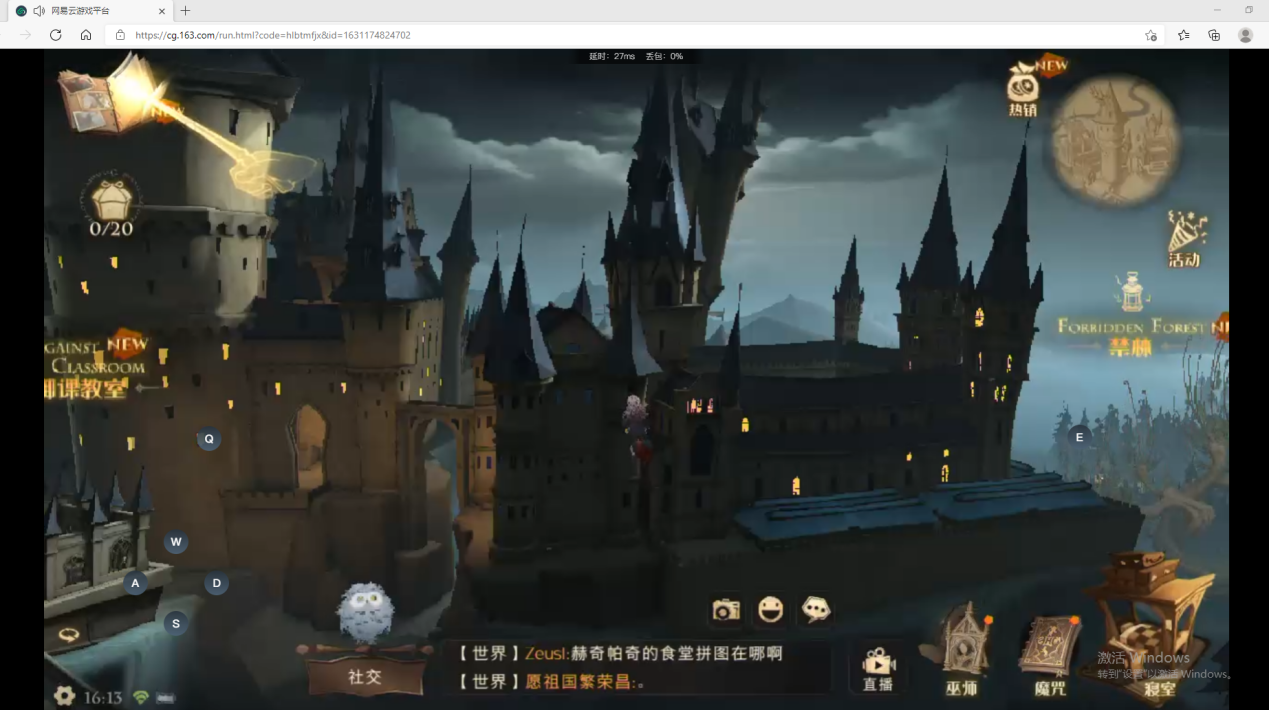Click the camera screenshot icon

coord(726,609)
